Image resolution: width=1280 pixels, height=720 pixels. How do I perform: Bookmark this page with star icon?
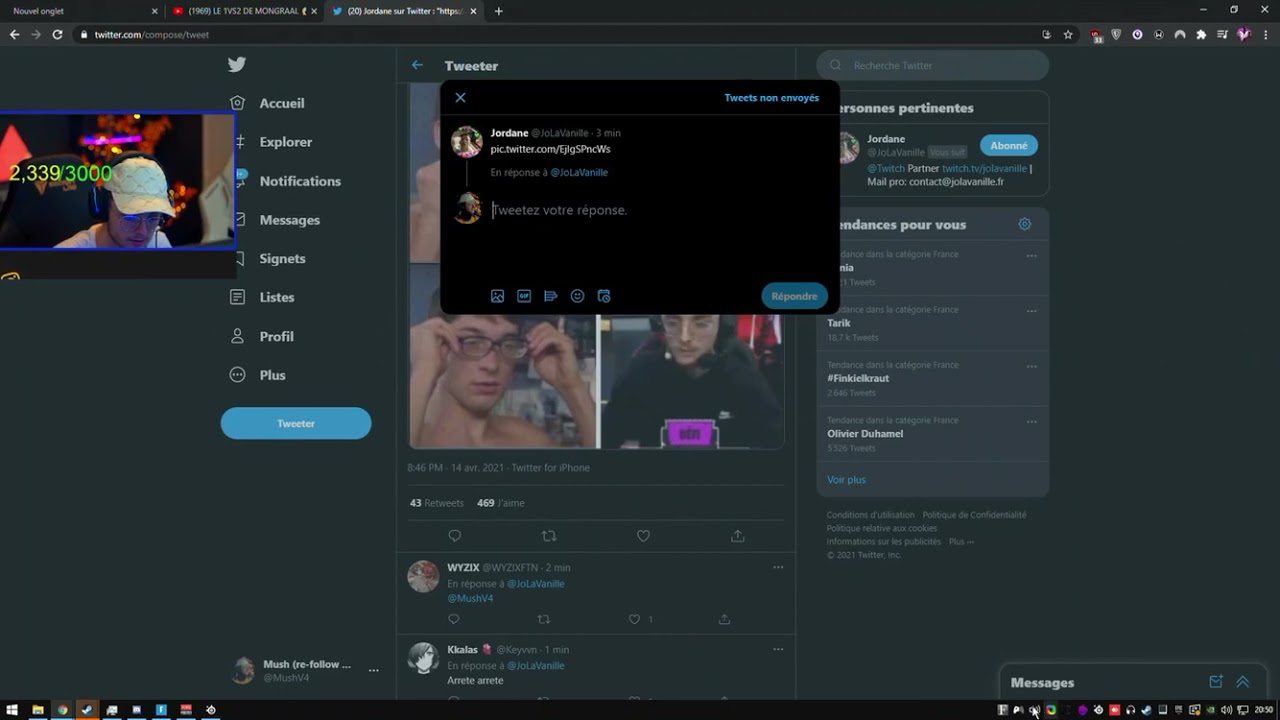1068,34
